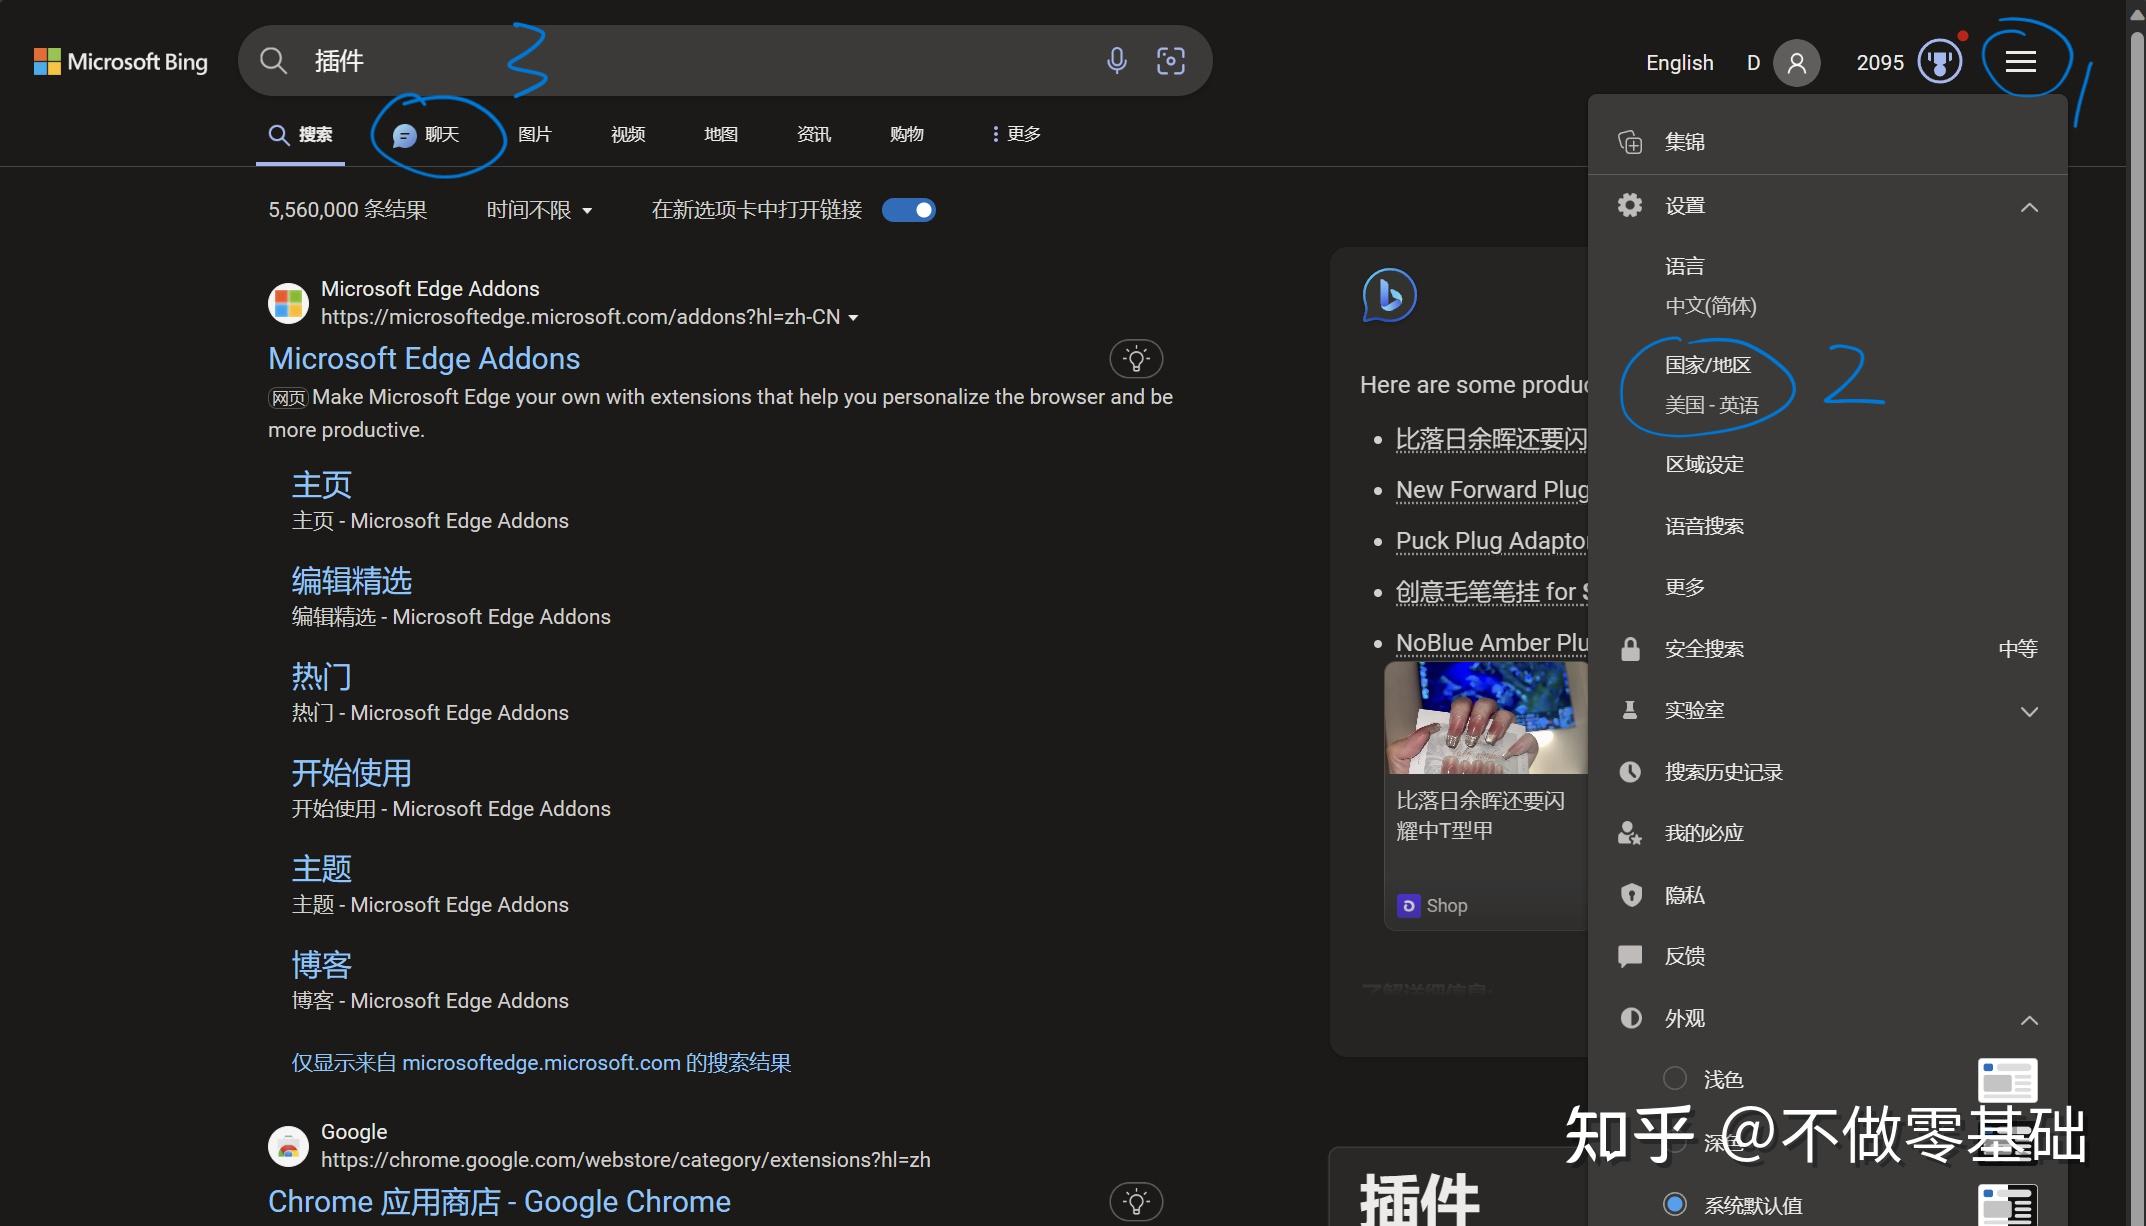Click the Bing chat logo in sidebar card
The width and height of the screenshot is (2146, 1226).
point(1390,295)
